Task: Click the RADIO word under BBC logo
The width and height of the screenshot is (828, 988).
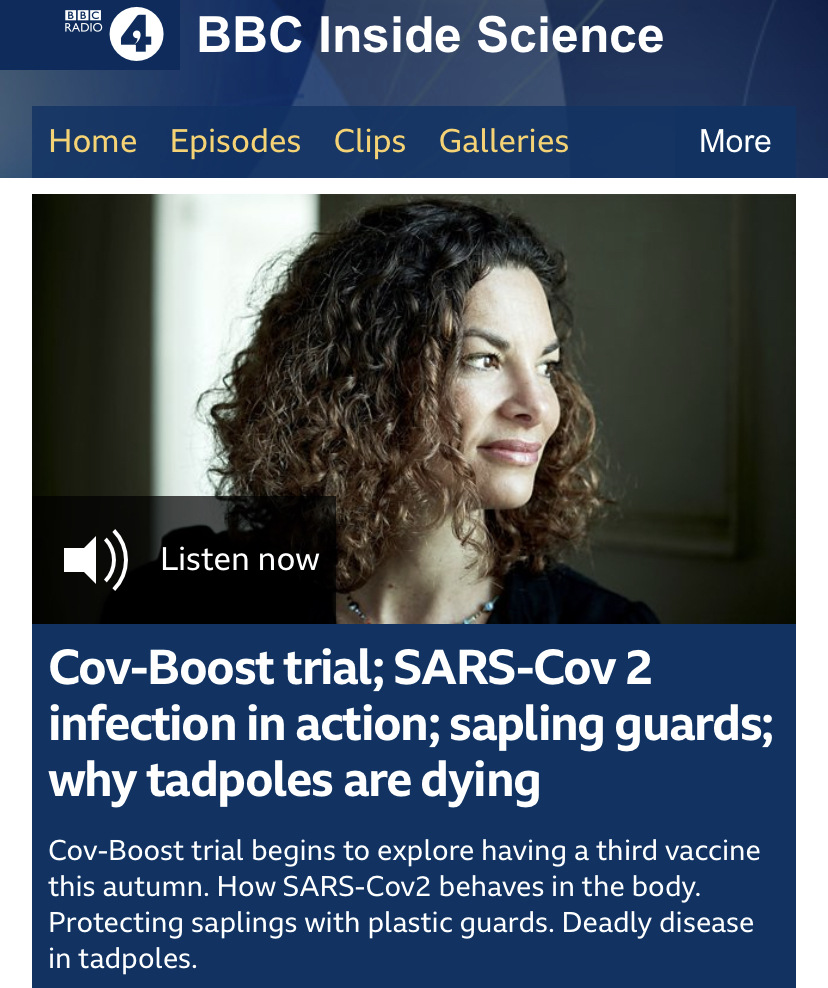Action: pos(83,28)
